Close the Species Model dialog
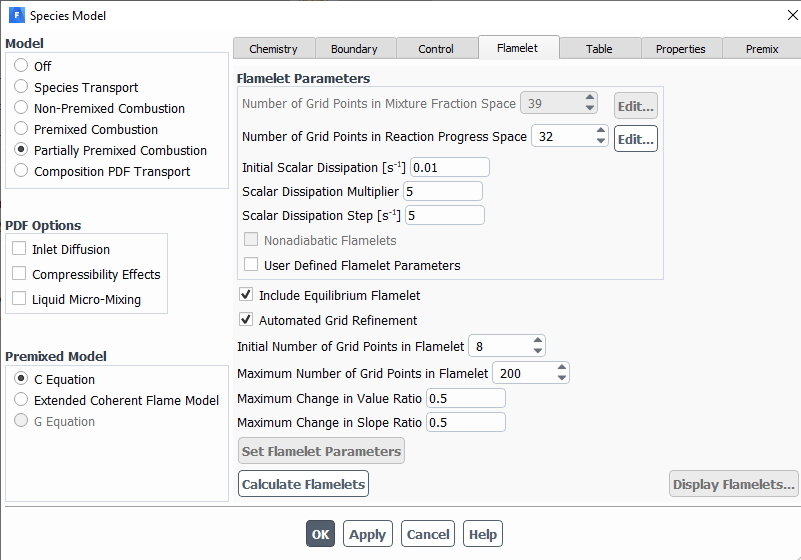Viewport: 801px width, 560px height. pyautogui.click(x=778, y=16)
